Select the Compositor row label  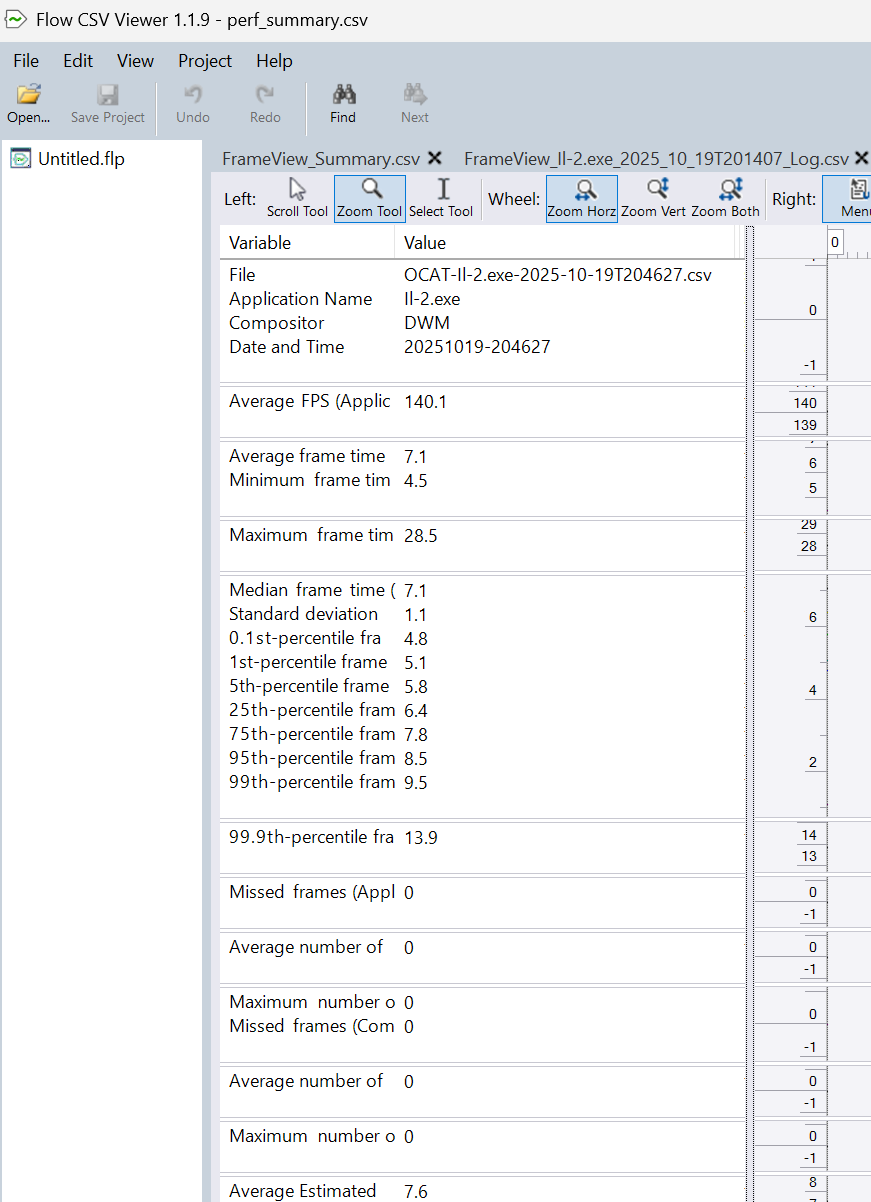pos(277,323)
